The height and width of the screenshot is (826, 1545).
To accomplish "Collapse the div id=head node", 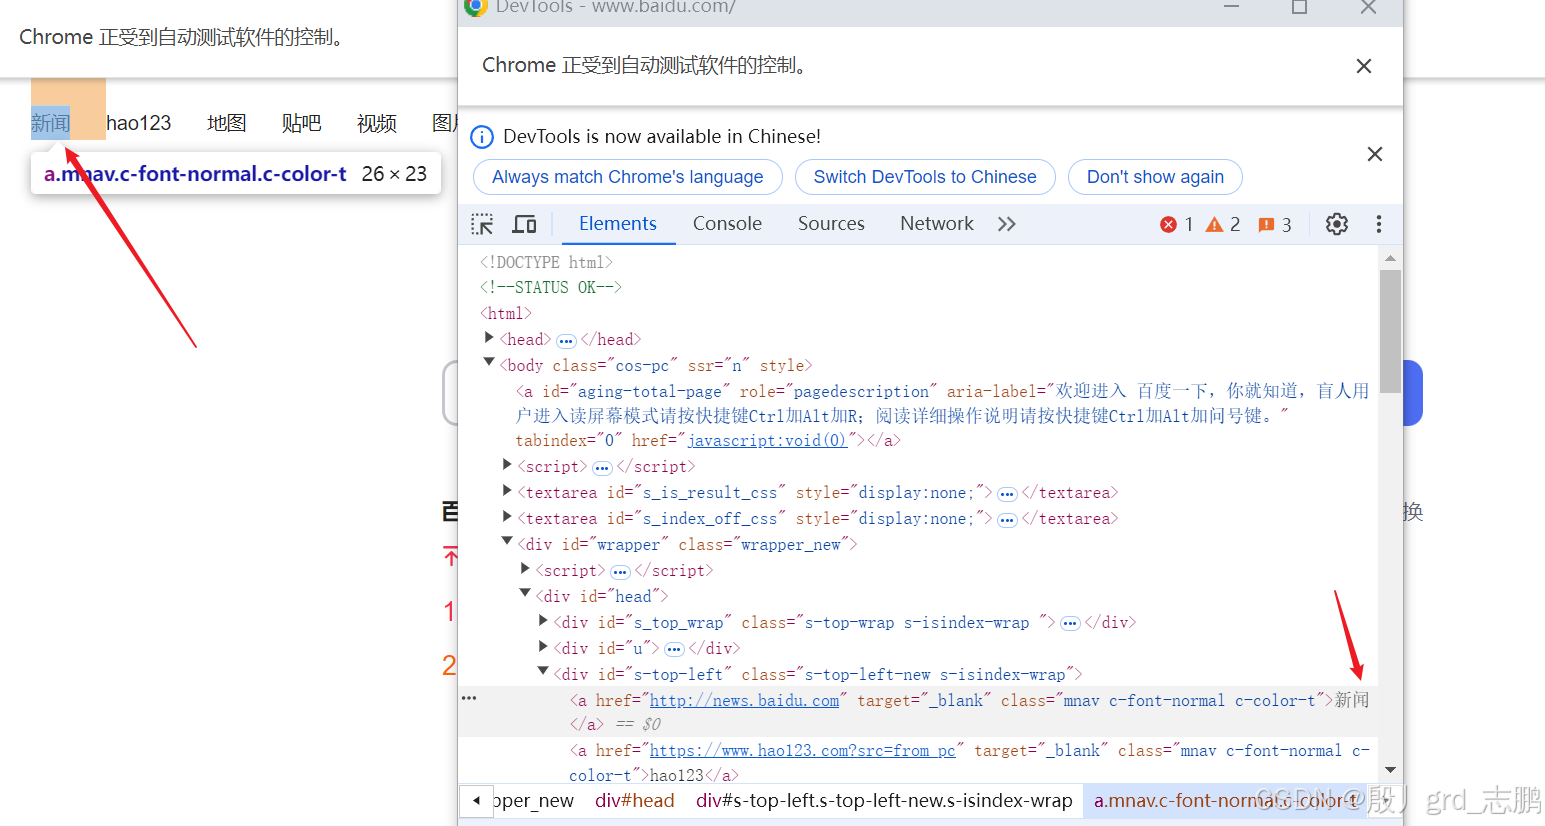I will pyautogui.click(x=525, y=594).
